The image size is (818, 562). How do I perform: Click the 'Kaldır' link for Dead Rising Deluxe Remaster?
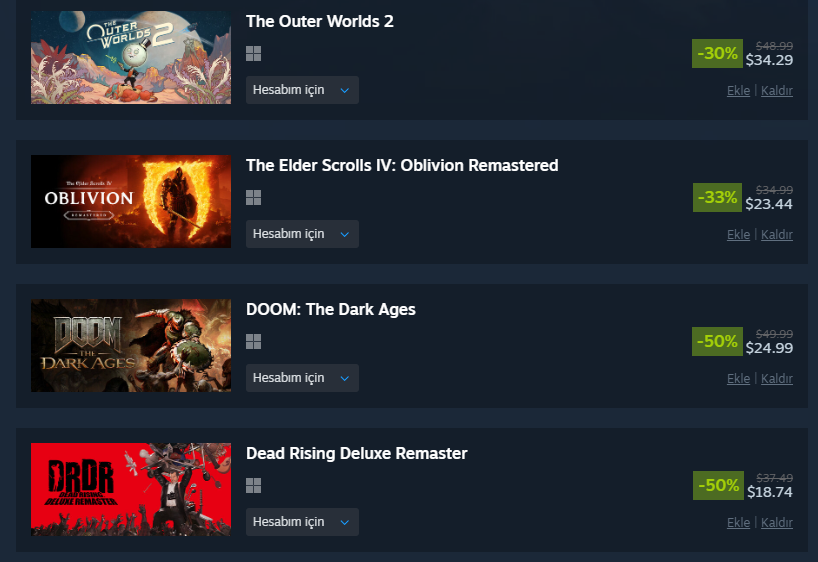coord(777,523)
